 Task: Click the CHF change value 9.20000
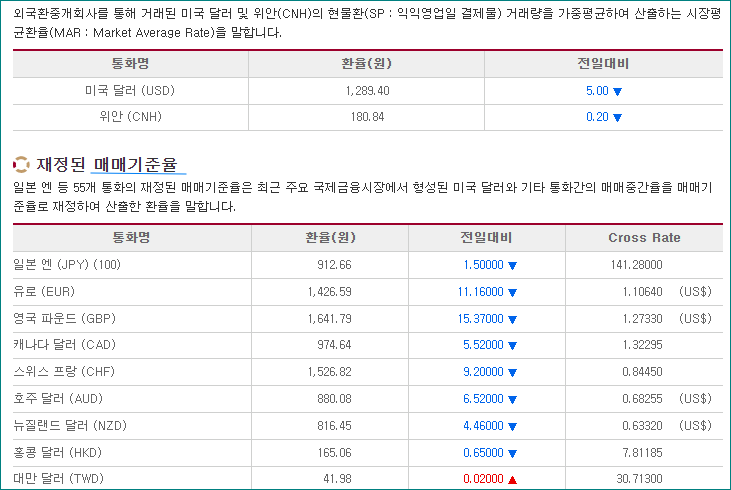[483, 373]
